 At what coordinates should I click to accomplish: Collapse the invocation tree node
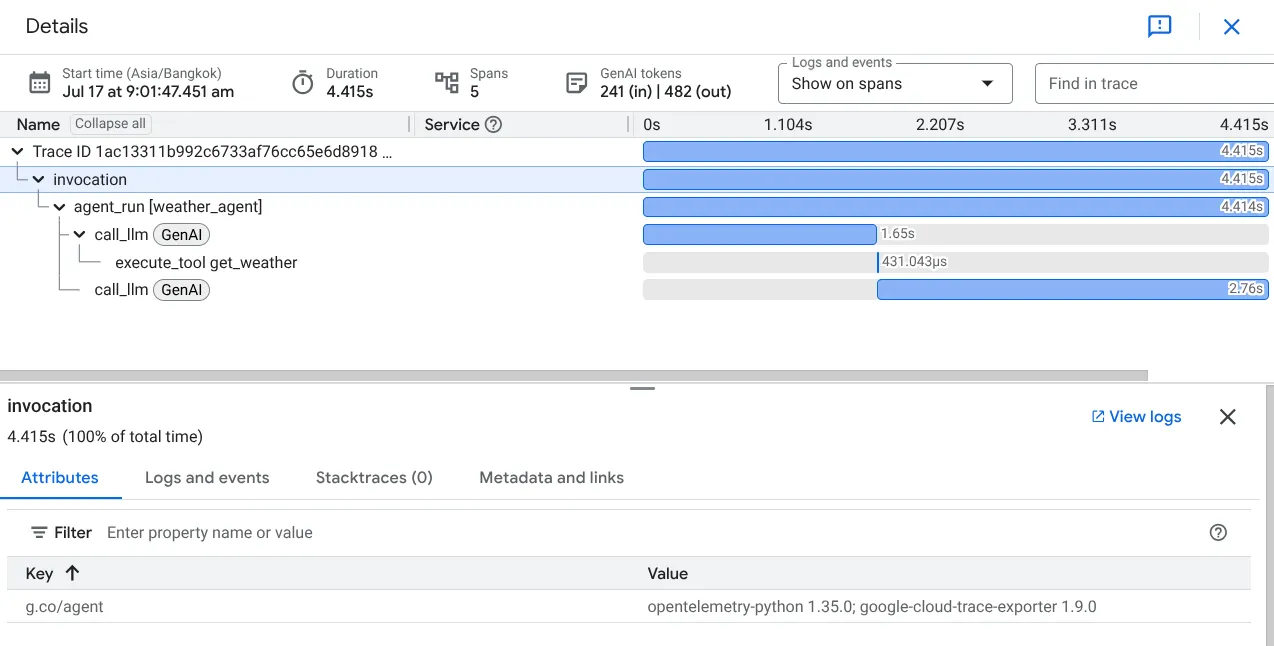[x=37, y=179]
